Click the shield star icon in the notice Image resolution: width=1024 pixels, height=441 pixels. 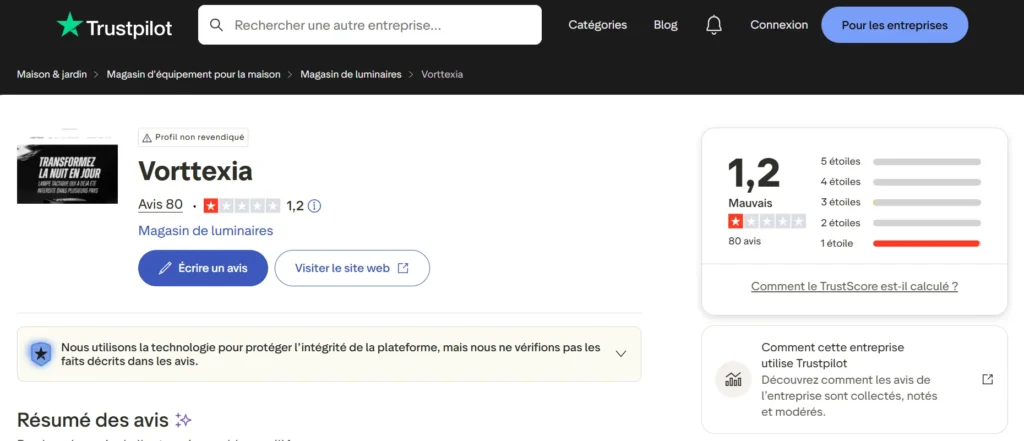tap(41, 354)
